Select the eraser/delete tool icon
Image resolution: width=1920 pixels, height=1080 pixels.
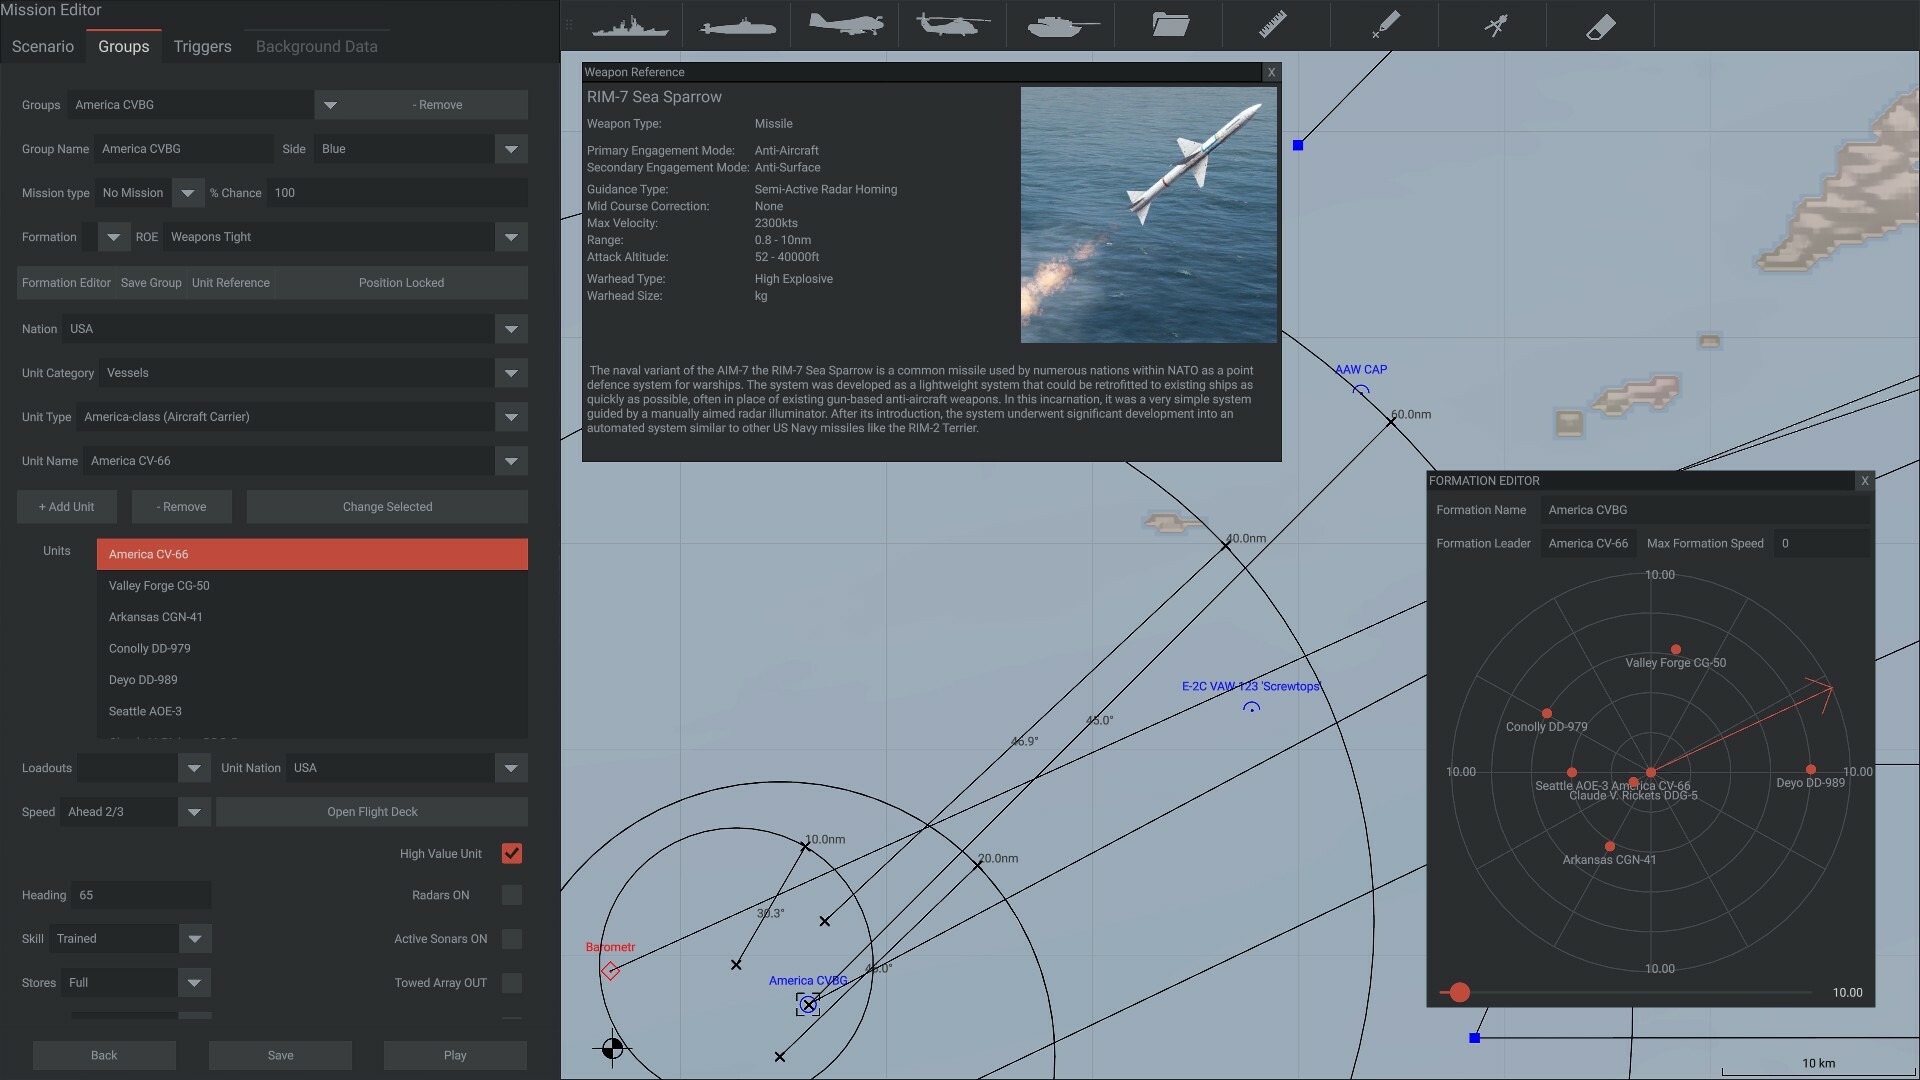[x=1600, y=25]
